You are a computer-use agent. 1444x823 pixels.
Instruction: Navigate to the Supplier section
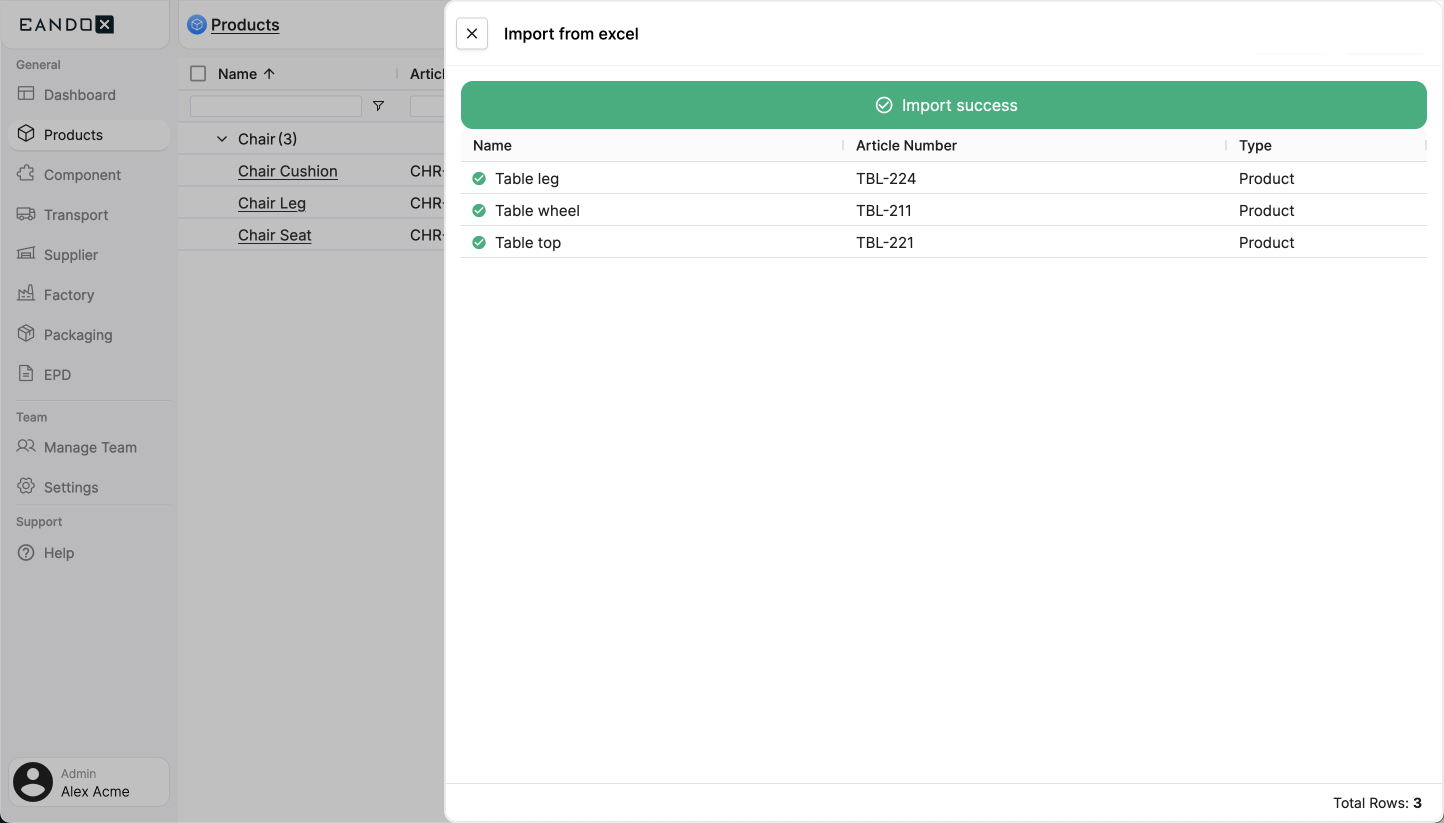point(70,254)
